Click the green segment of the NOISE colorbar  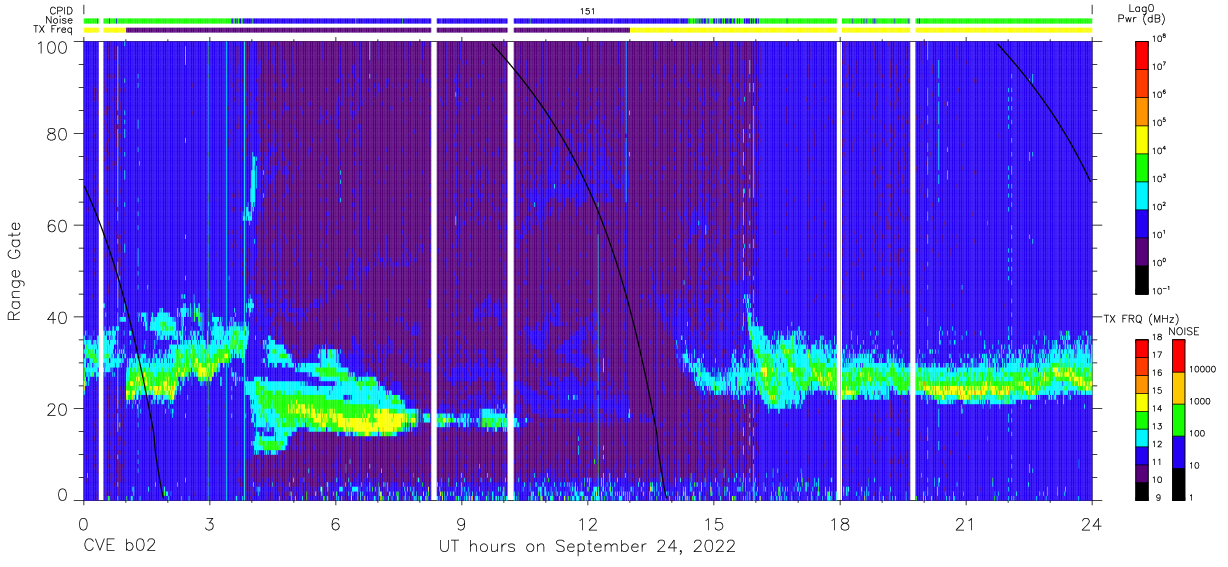(x=1177, y=419)
